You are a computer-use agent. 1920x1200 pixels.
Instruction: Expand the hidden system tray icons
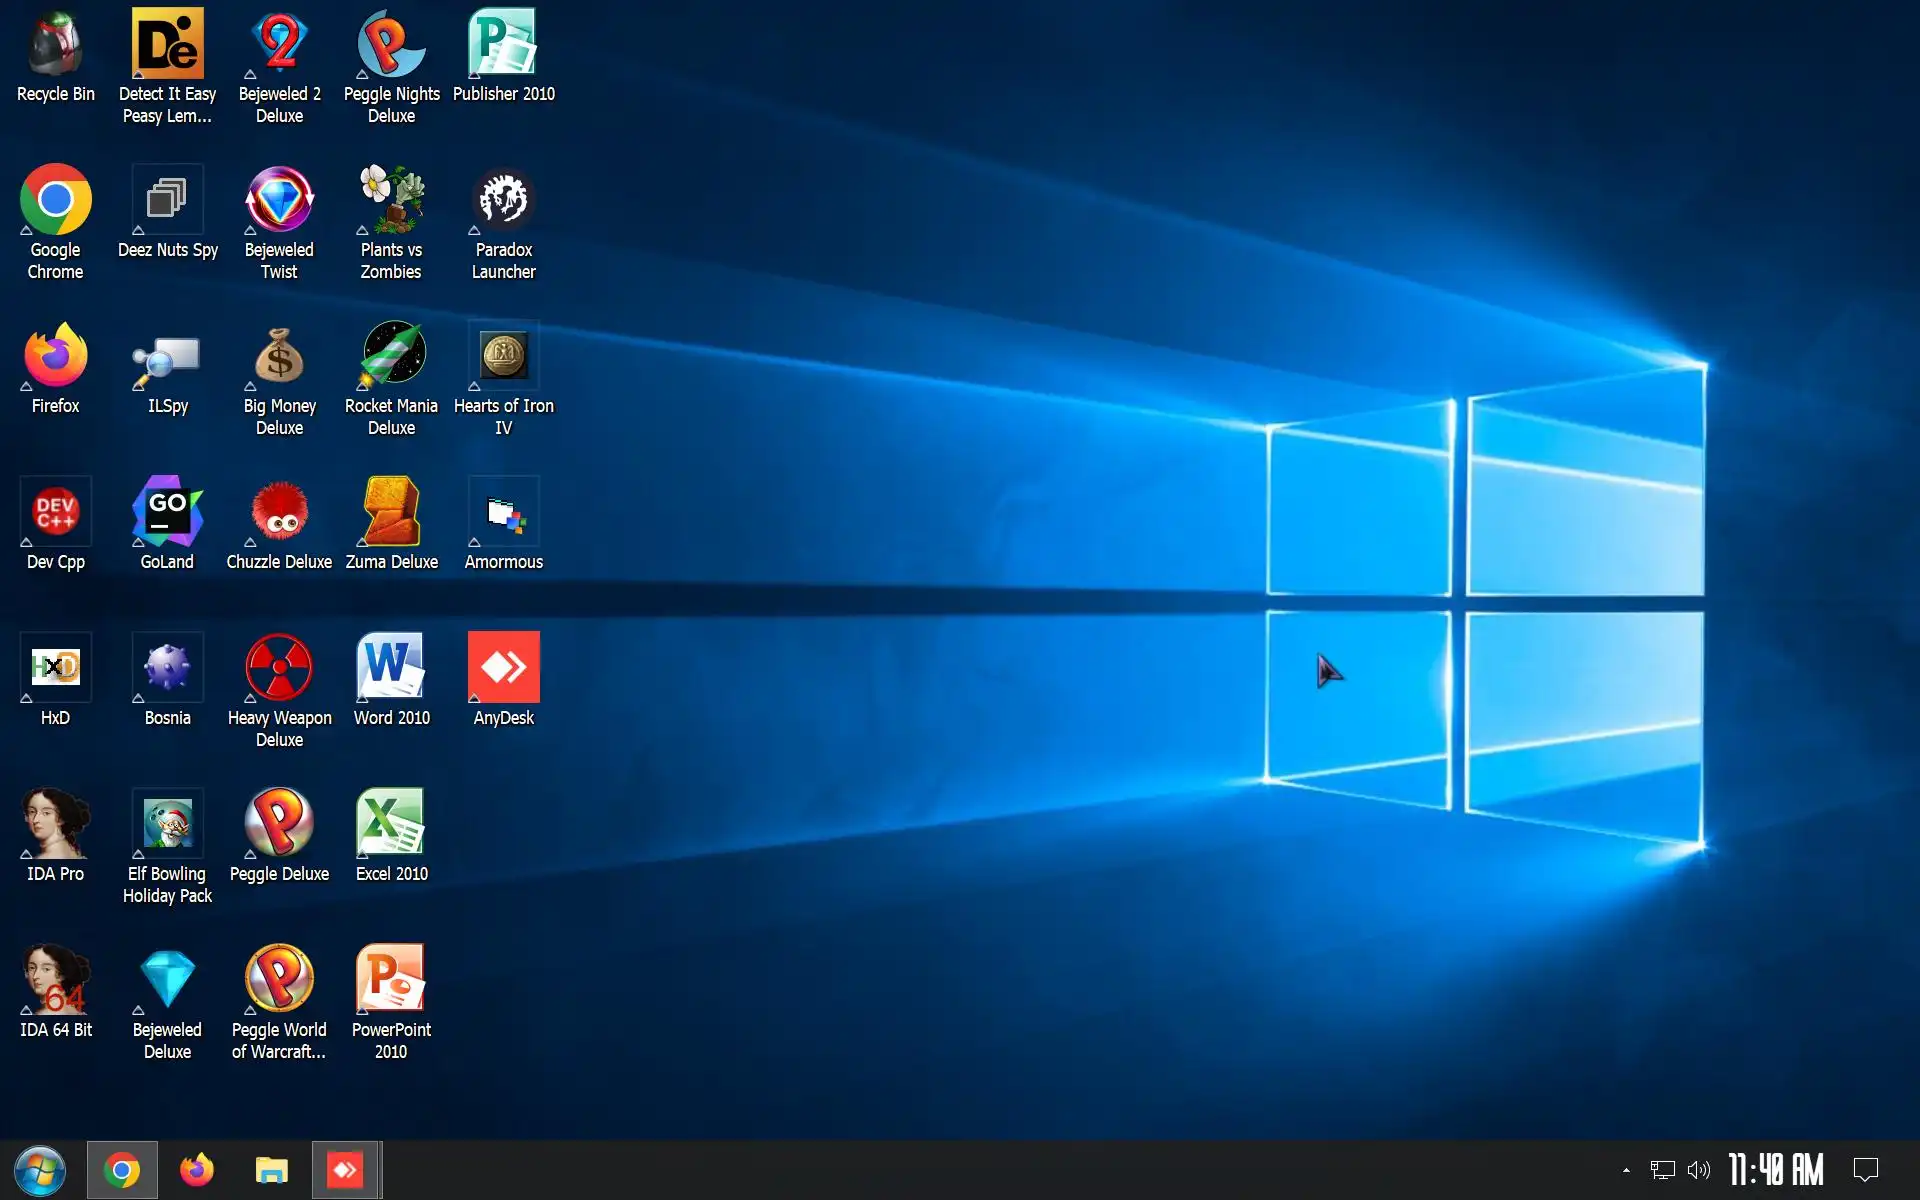click(x=1626, y=1170)
